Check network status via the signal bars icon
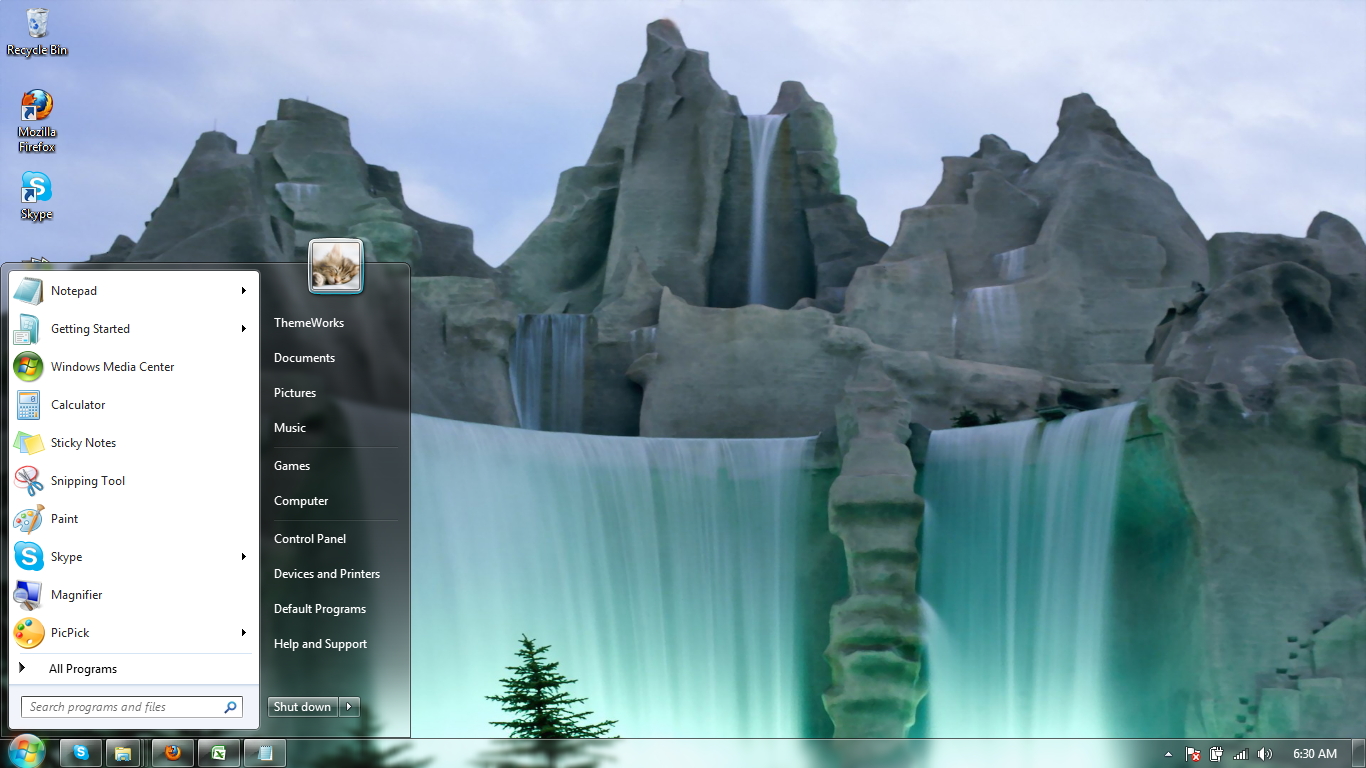Screen dimensions: 1366x768 pos(1241,753)
